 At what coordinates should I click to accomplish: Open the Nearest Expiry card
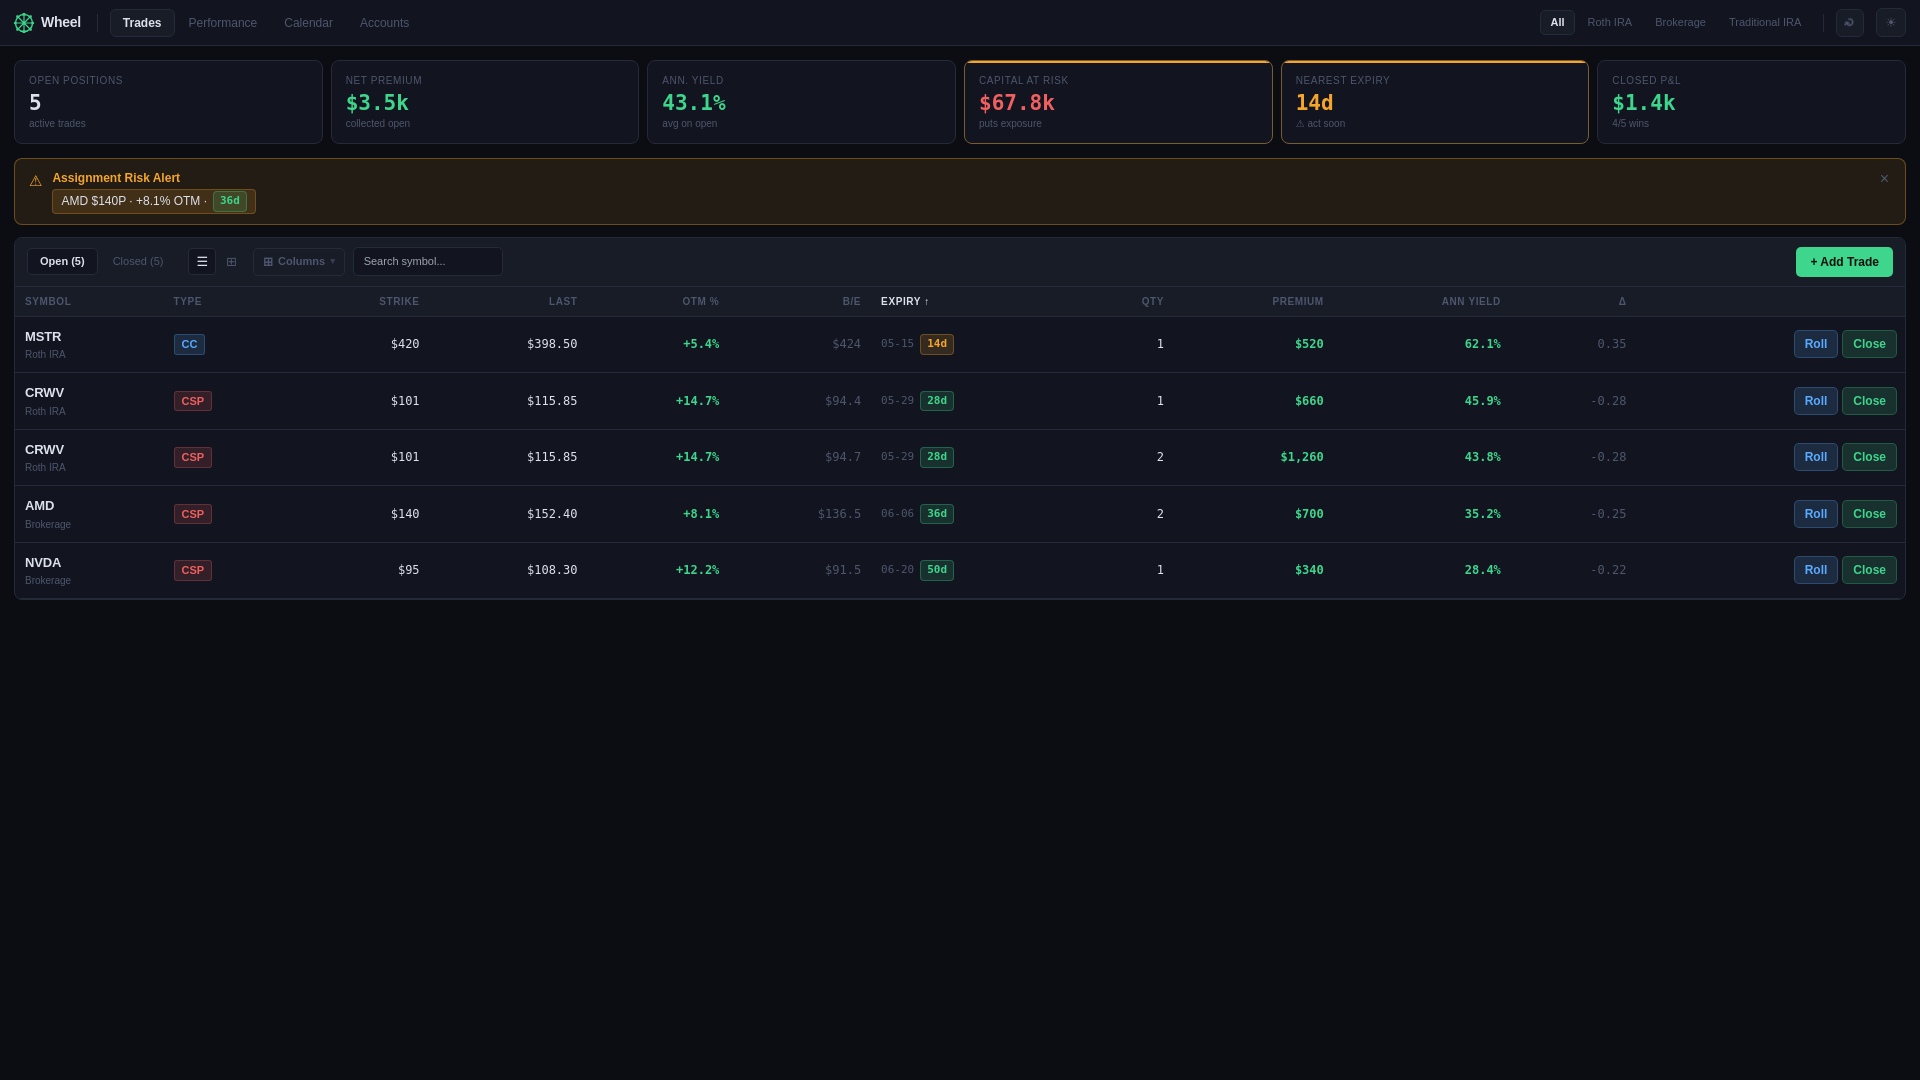click(1434, 102)
